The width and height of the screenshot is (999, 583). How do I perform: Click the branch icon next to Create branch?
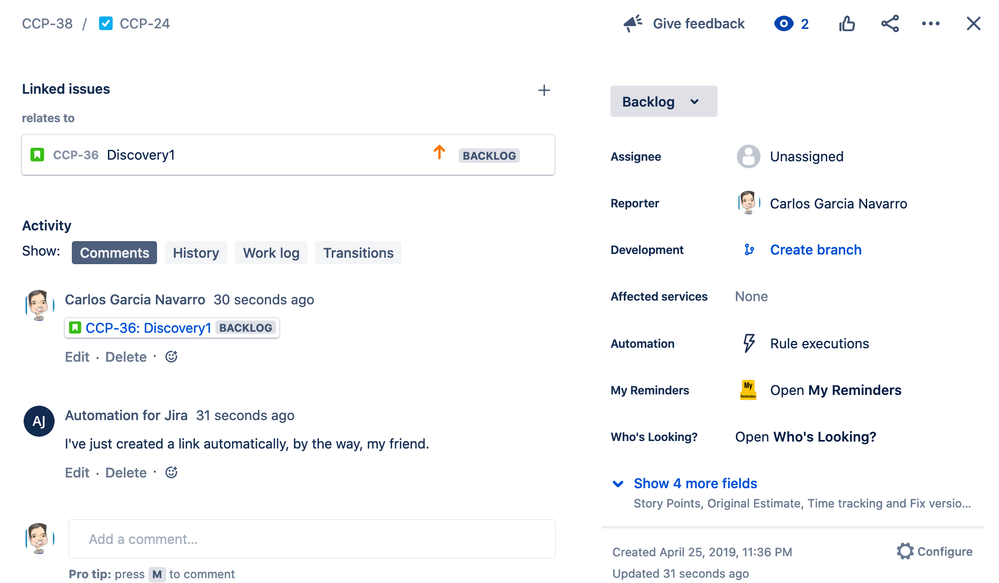[x=749, y=250]
